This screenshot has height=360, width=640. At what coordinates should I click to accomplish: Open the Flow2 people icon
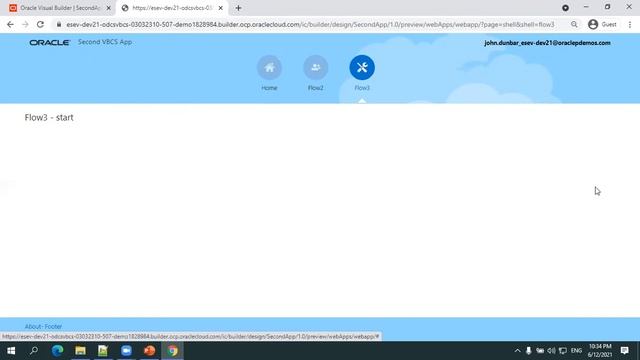pos(316,67)
